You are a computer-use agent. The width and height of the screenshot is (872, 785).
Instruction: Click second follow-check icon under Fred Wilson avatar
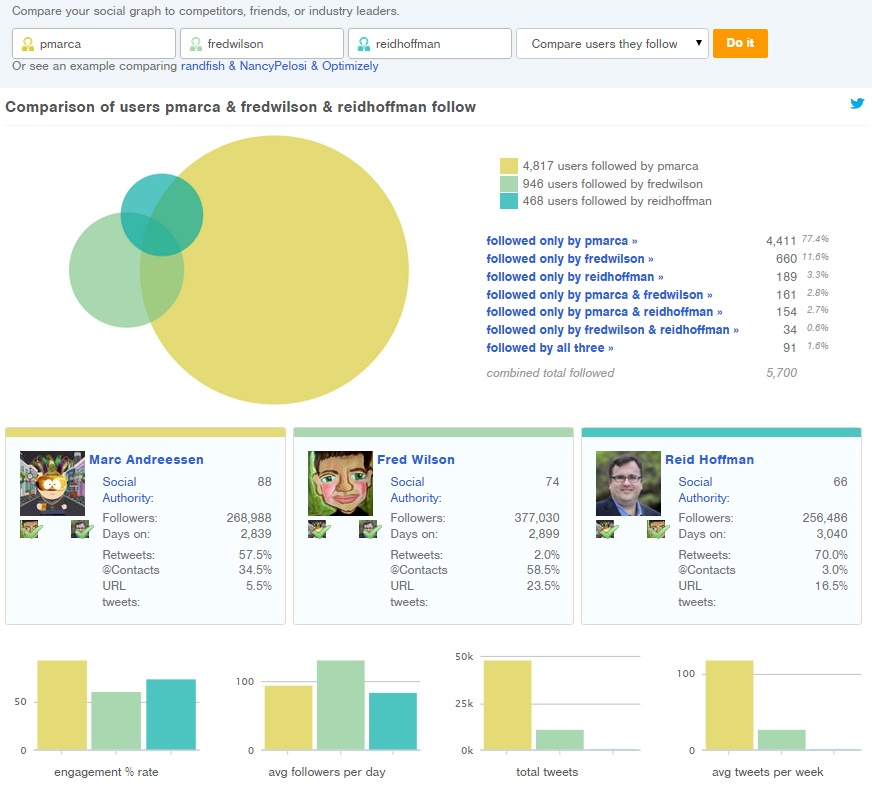click(369, 529)
